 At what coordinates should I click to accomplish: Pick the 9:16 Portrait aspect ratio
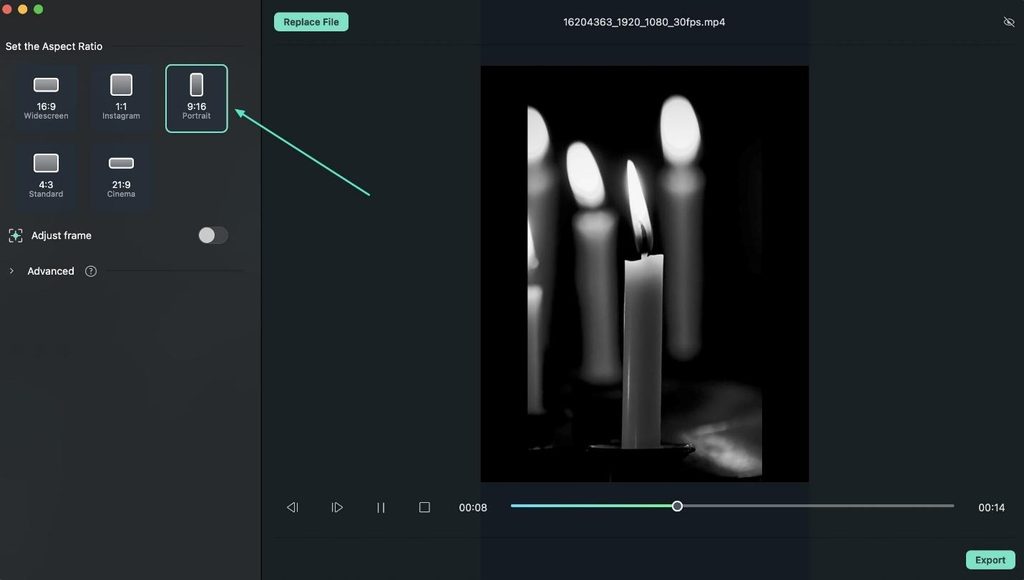(x=197, y=98)
